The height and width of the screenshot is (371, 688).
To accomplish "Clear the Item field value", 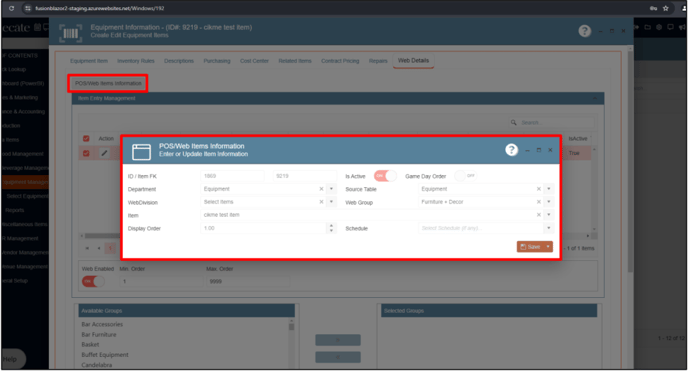I will 539,215.
